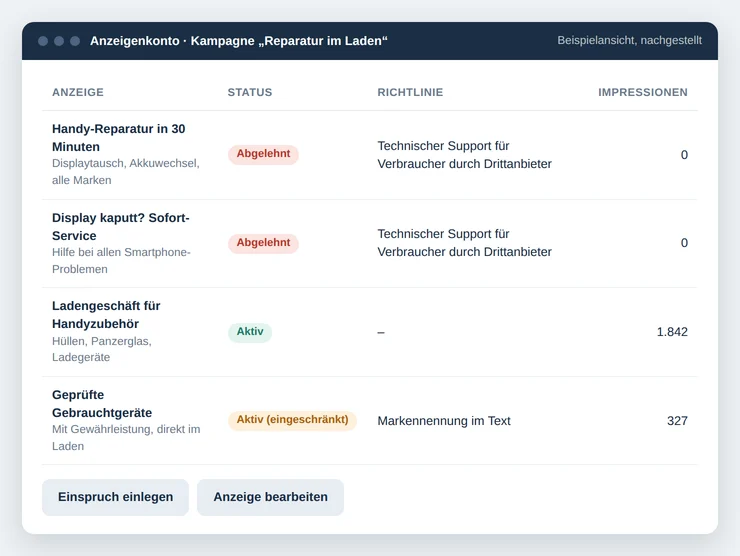This screenshot has height=556, width=740.
Task: Click impressions value 0 for Display kaputt
Action: tap(684, 243)
